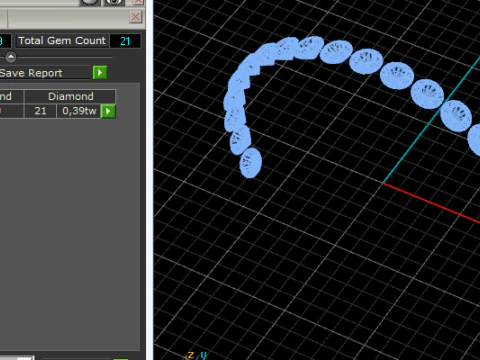Close the gem report panel with the red X

(135, 17)
